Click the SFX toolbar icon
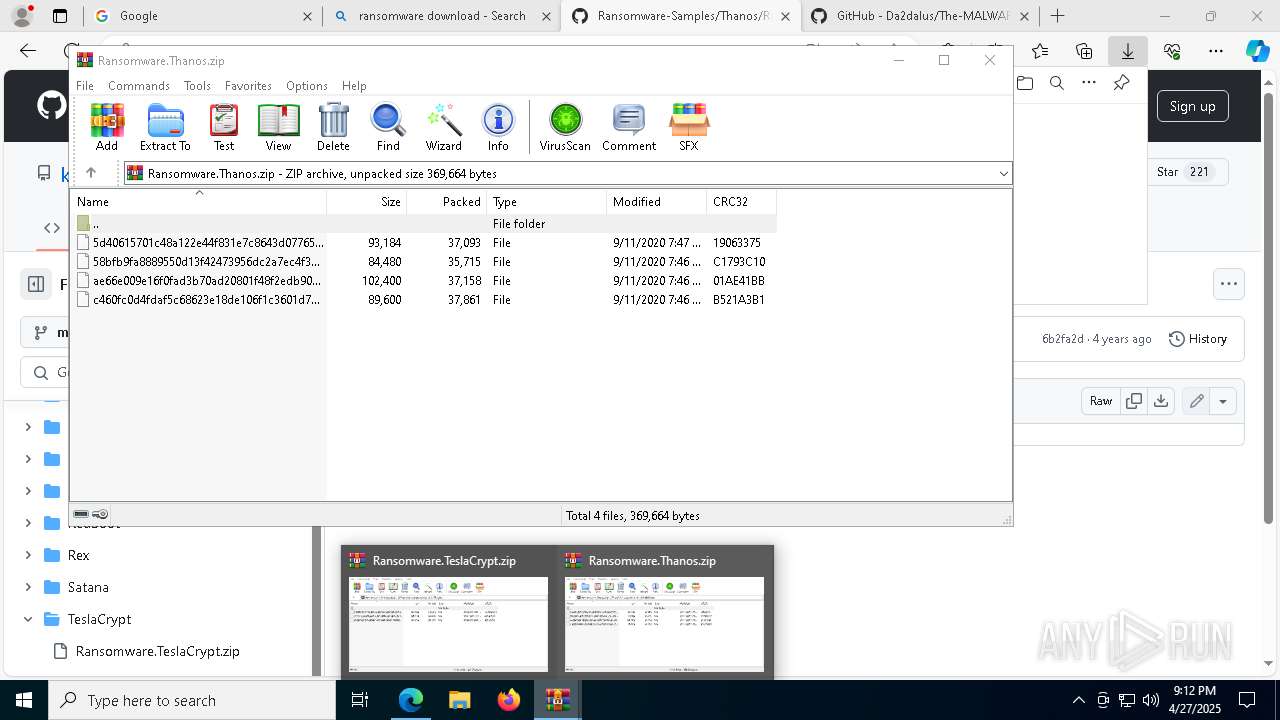The image size is (1280, 720). pos(689,127)
